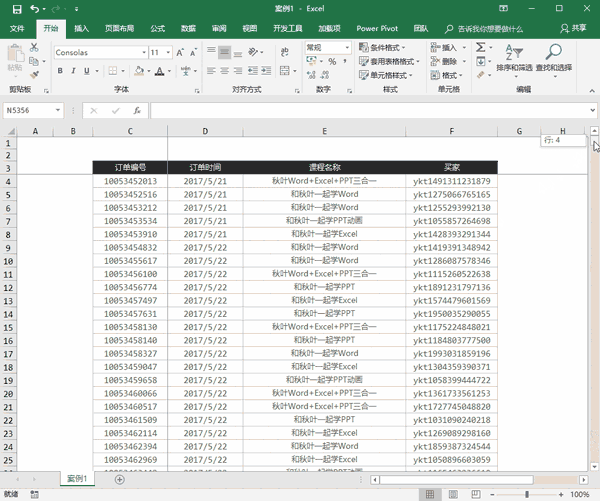Switch to the 数据 Data tab
The height and width of the screenshot is (501, 600).
188,29
